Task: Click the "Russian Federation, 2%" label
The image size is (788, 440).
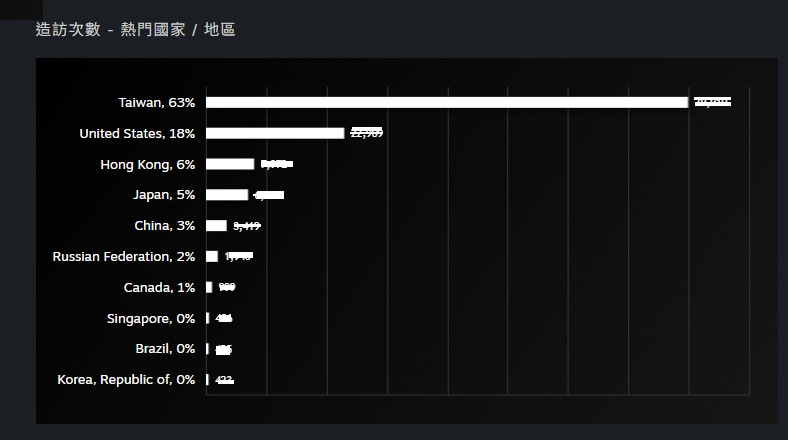Action: (x=124, y=257)
